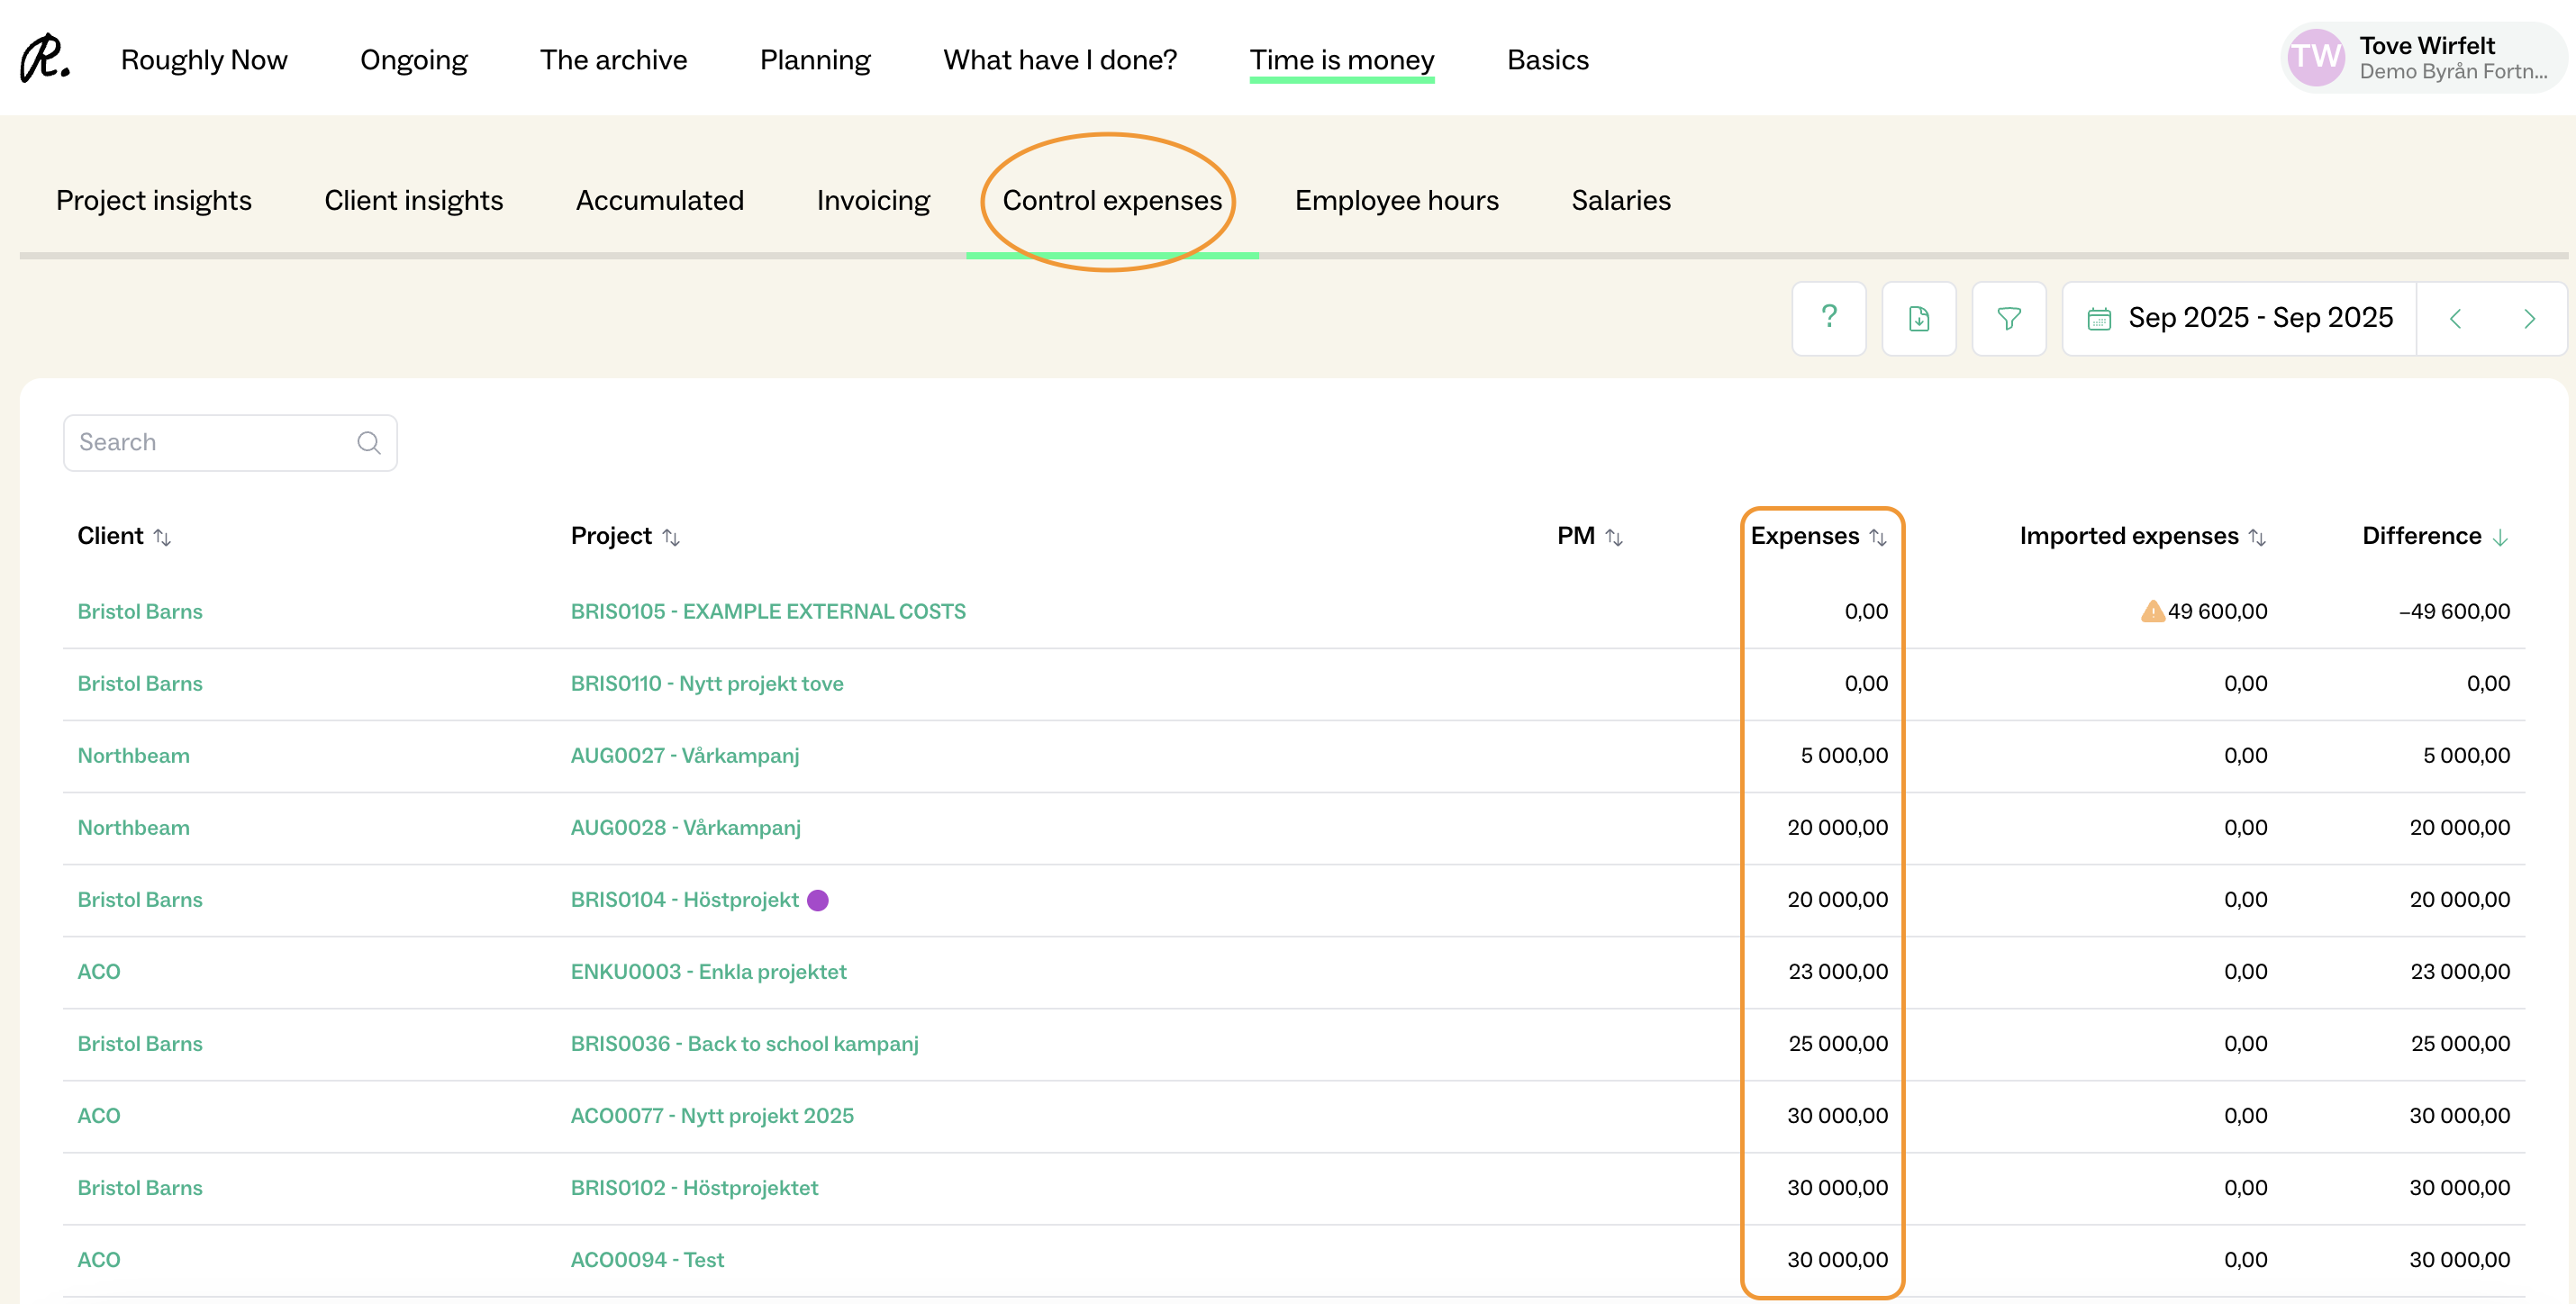
Task: Click the purple dot beside BRIS0104 Höstprojekt
Action: point(817,900)
